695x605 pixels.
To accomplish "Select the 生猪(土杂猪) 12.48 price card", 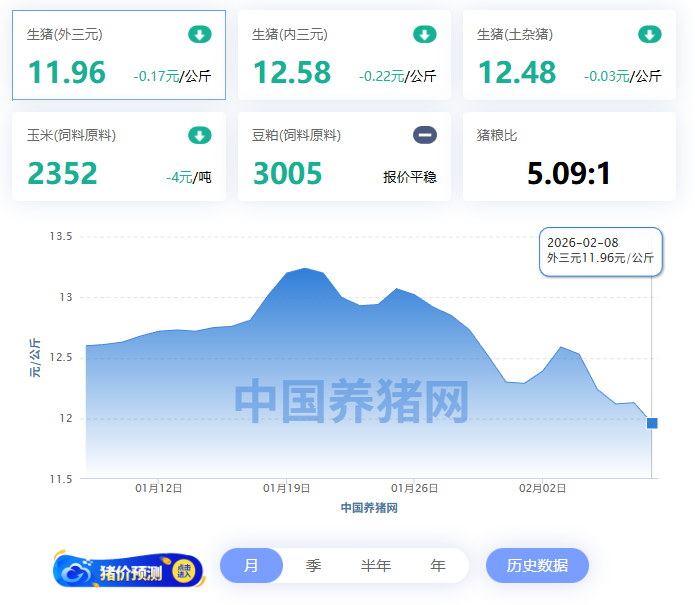I will [569, 56].
